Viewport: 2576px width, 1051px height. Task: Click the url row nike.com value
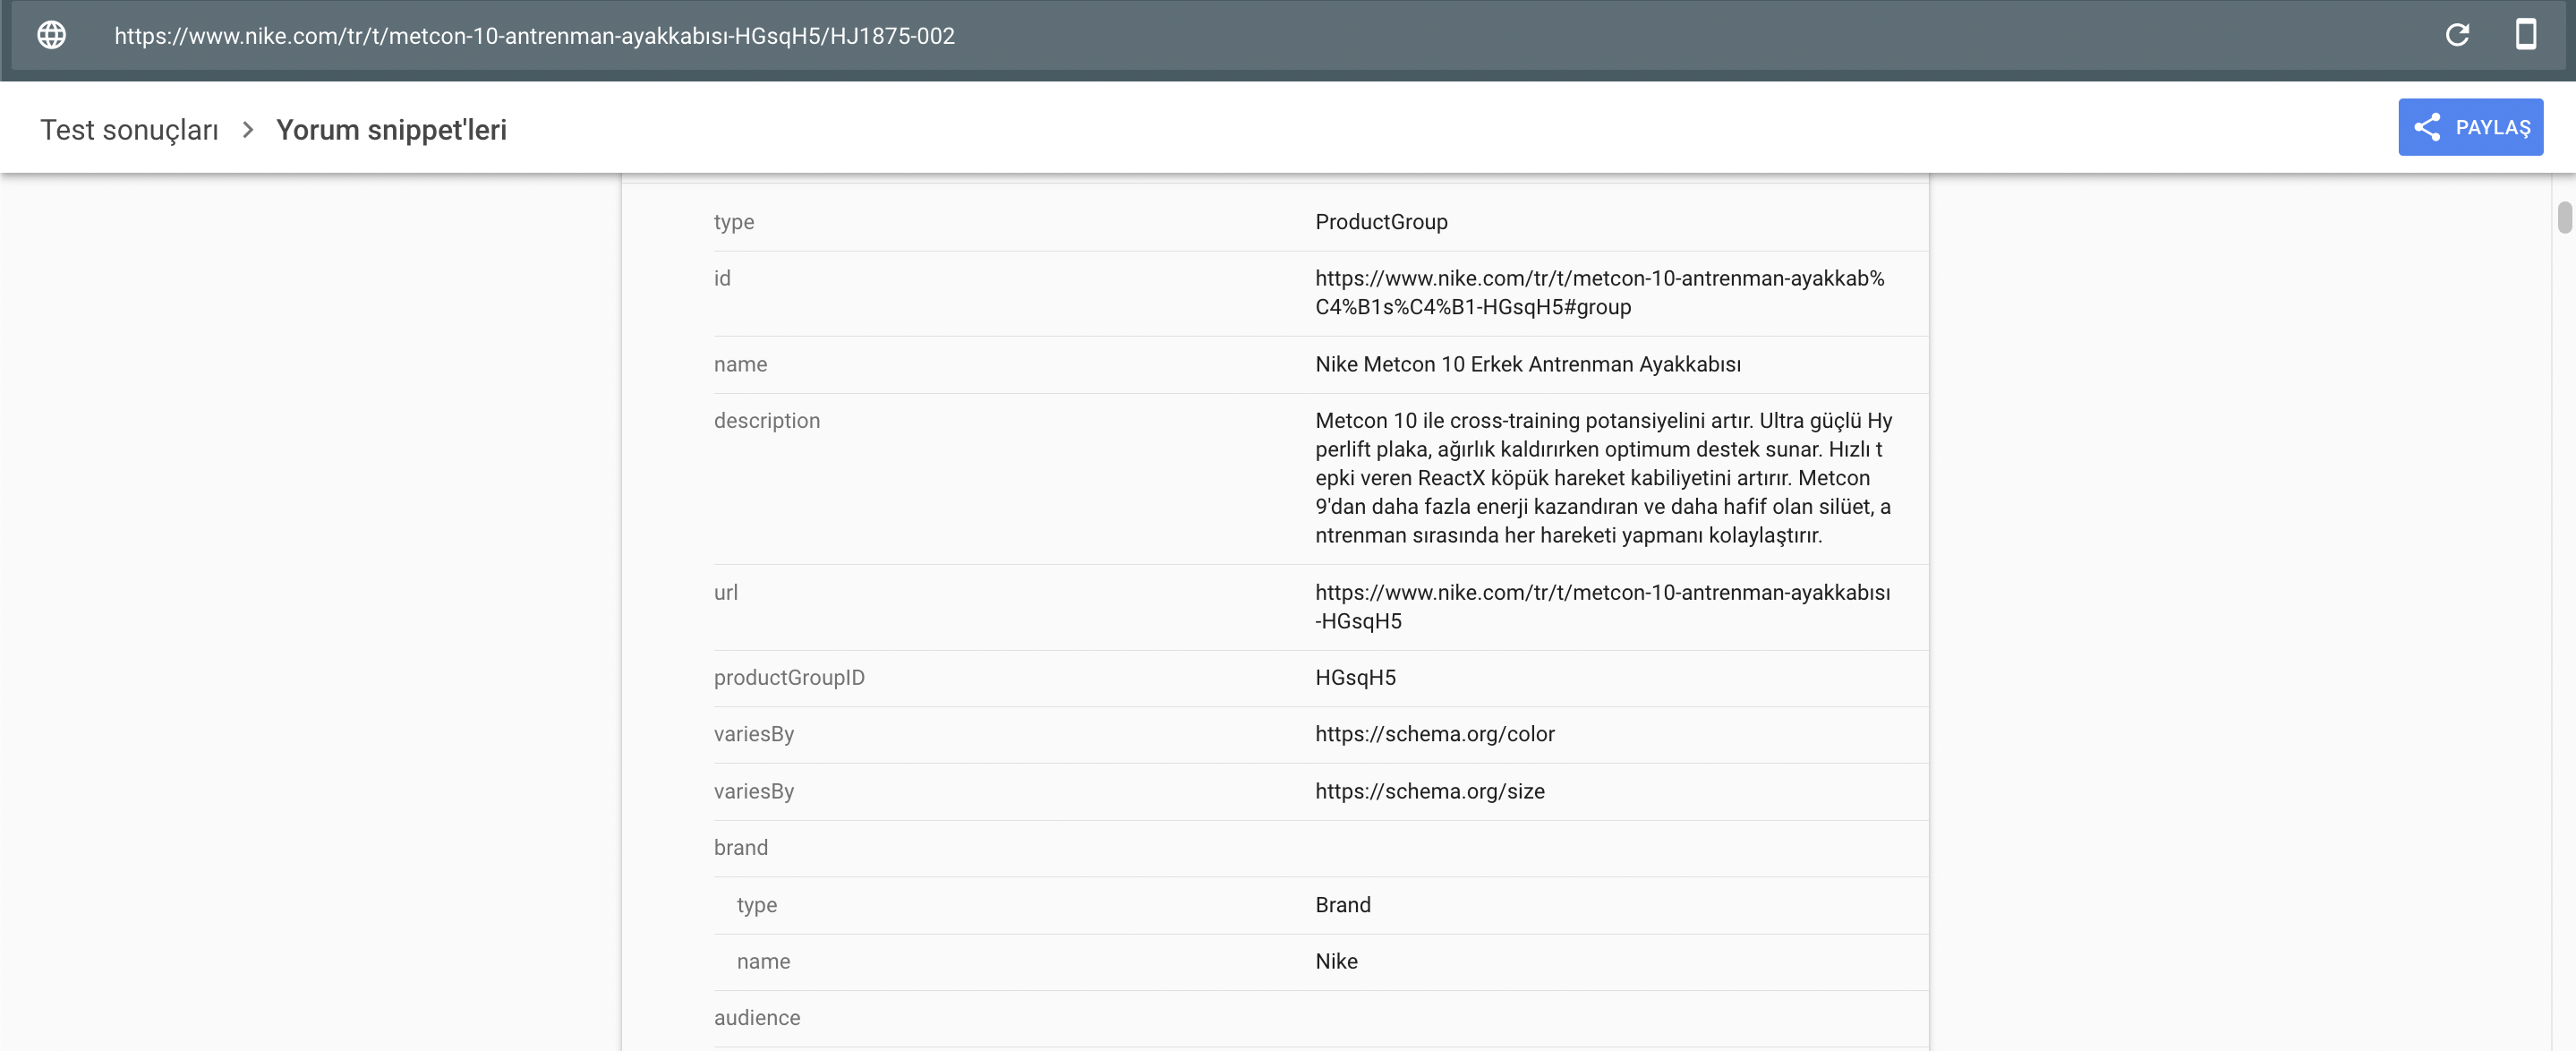coord(1601,606)
